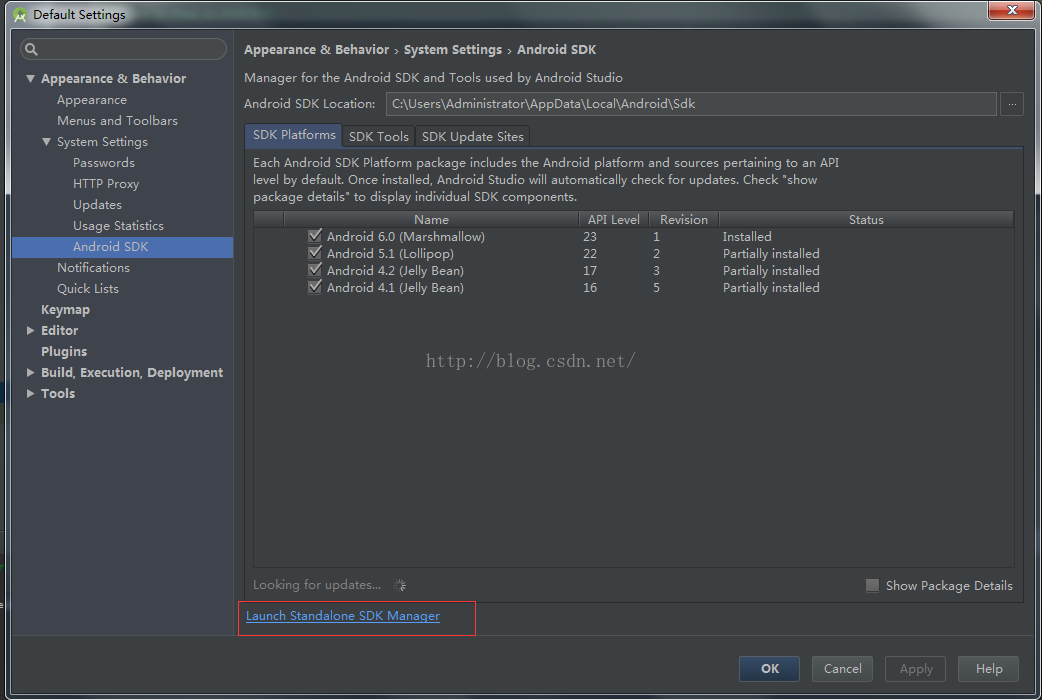Click Appearance & Behavior breadcrumb text
The height and width of the screenshot is (700, 1042).
[x=316, y=50]
